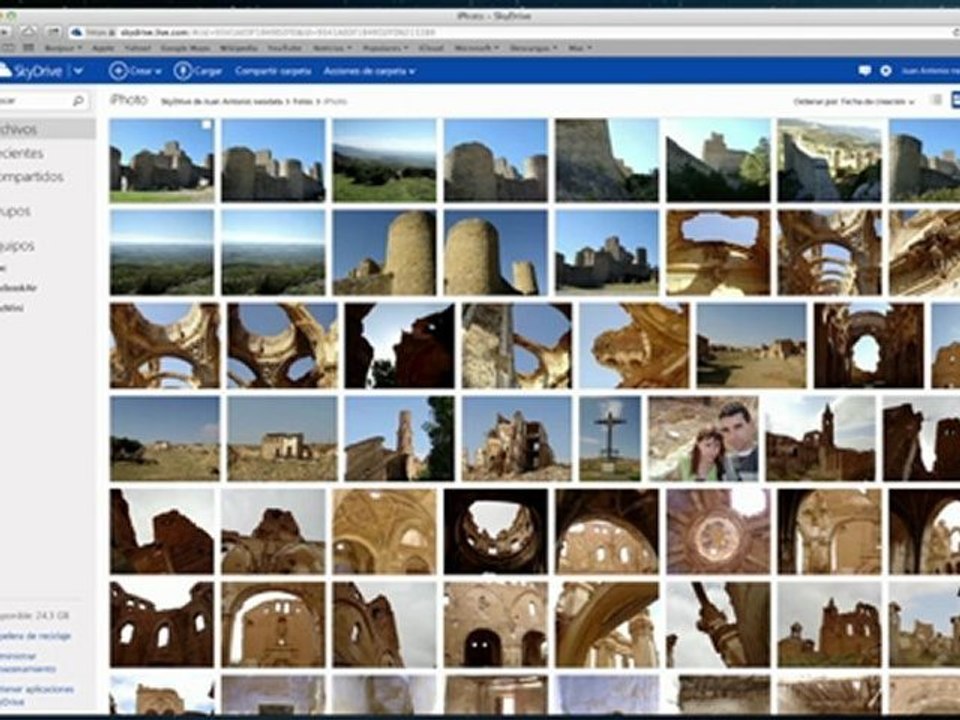Select Grupos in the sidebar
The width and height of the screenshot is (960, 720).
[x=15, y=211]
